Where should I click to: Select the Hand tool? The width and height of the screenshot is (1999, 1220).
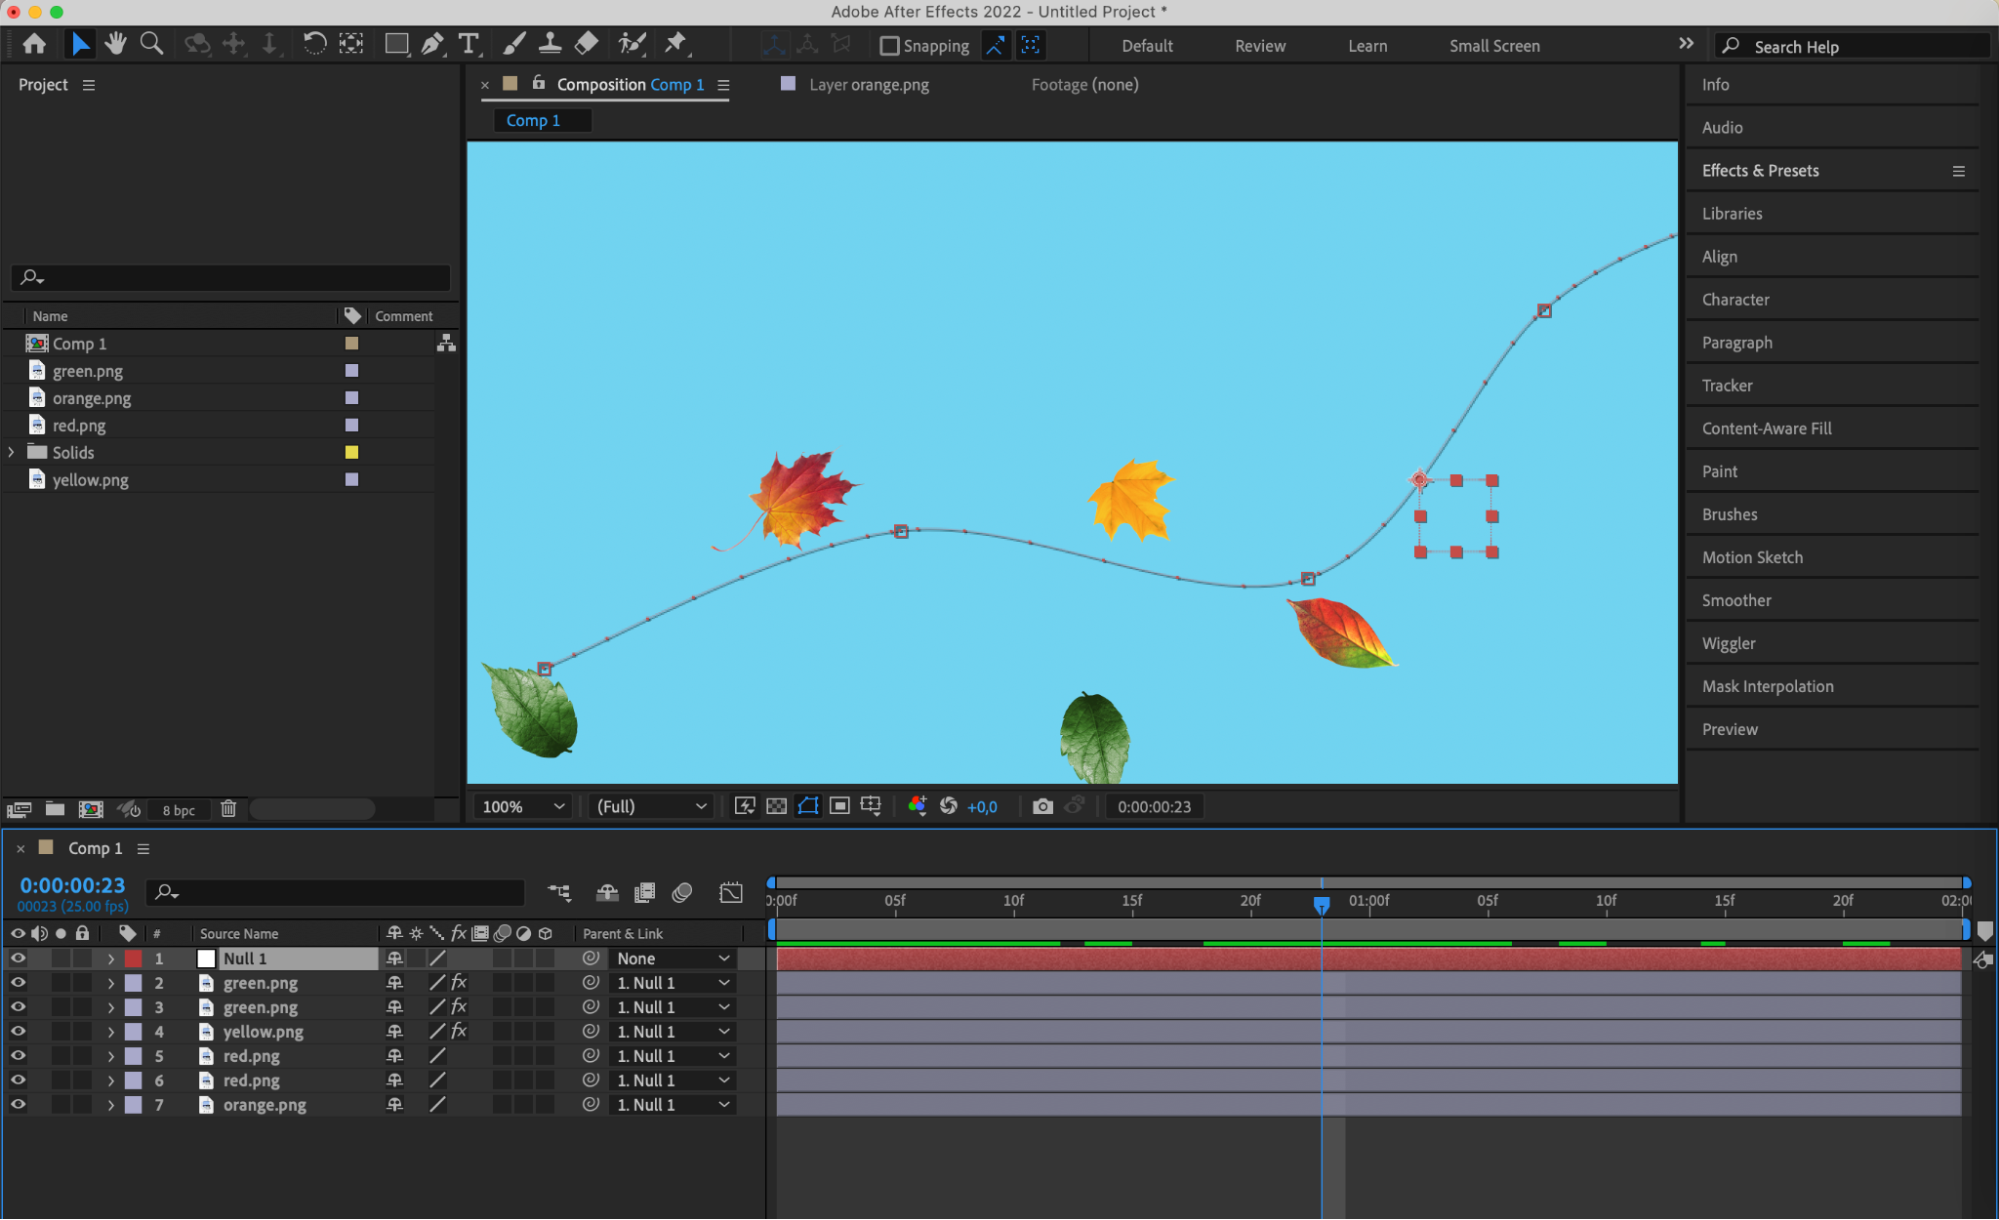[x=116, y=44]
